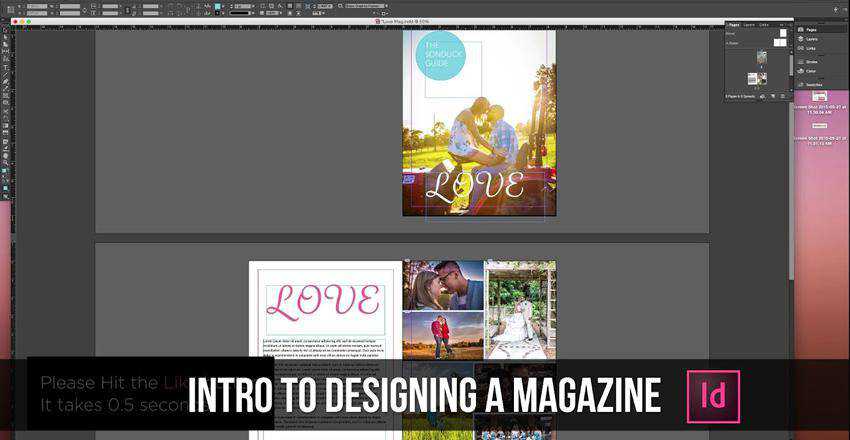Open the Stroke panel from the dock

[x=811, y=63]
